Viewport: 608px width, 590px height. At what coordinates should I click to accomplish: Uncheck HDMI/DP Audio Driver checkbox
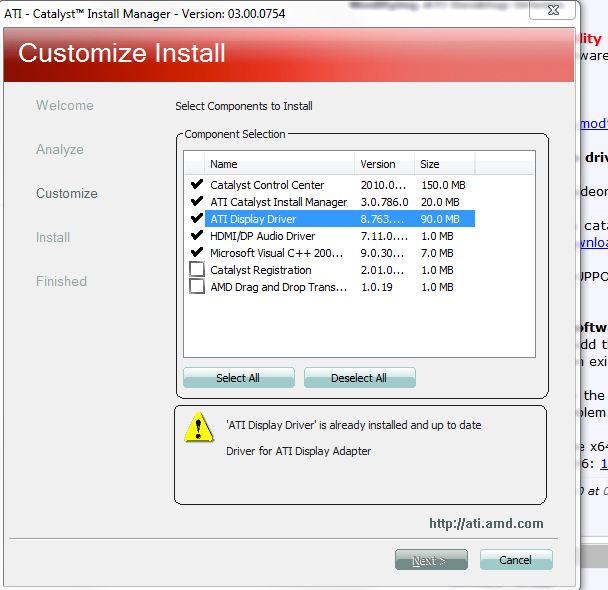tap(197, 236)
